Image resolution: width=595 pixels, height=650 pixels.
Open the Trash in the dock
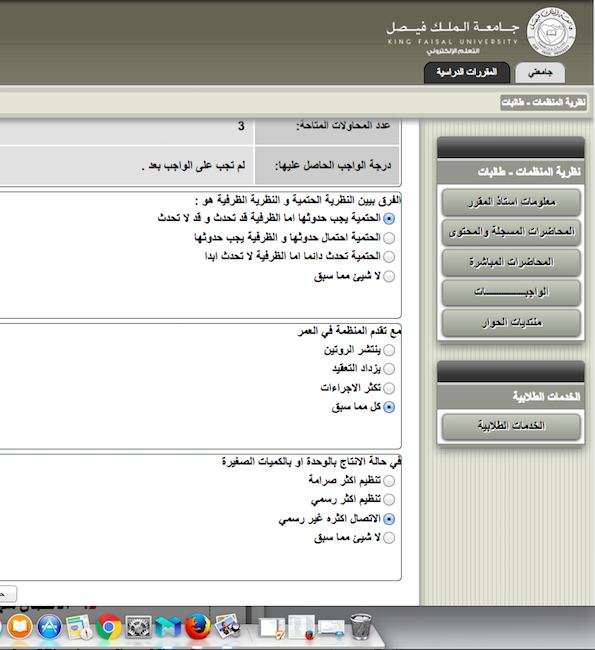[x=361, y=627]
